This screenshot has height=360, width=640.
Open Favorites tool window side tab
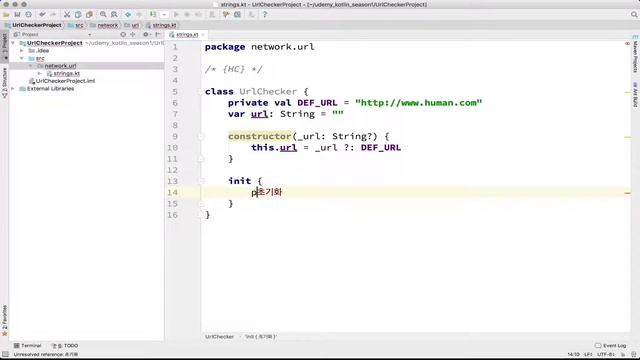(4, 321)
